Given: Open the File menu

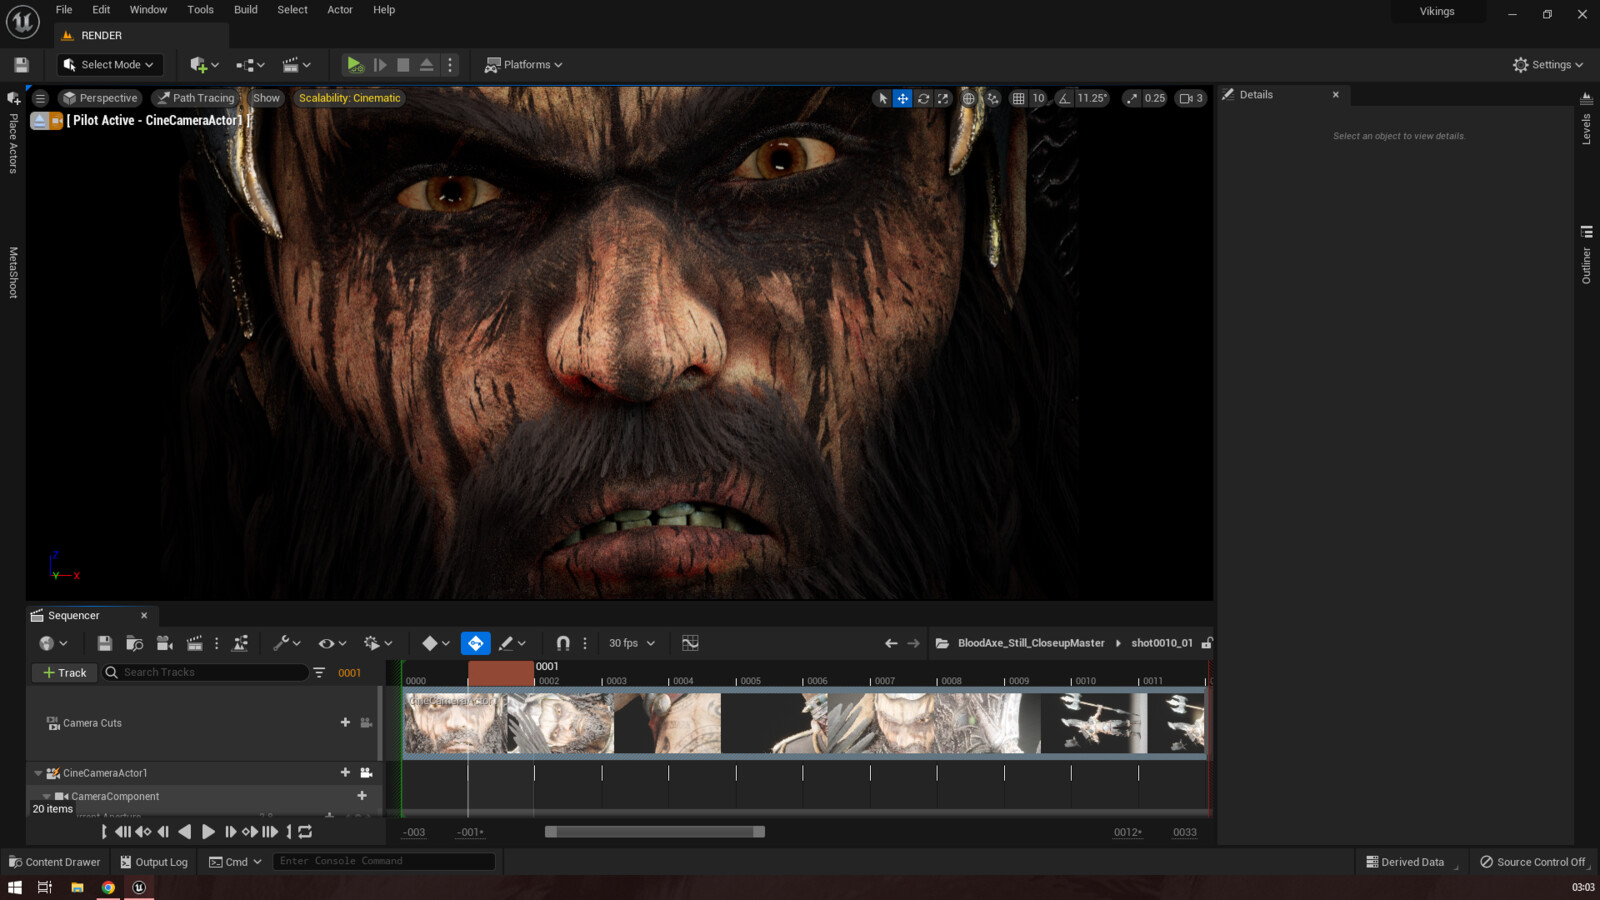Looking at the screenshot, I should coord(64,10).
